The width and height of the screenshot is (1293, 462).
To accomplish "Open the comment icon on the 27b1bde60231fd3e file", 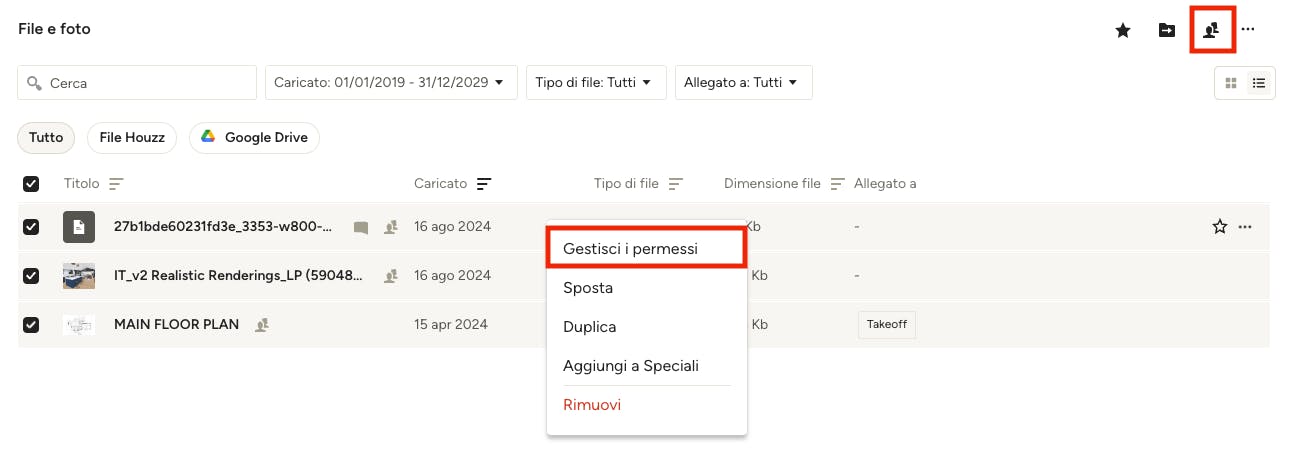I will point(361,227).
